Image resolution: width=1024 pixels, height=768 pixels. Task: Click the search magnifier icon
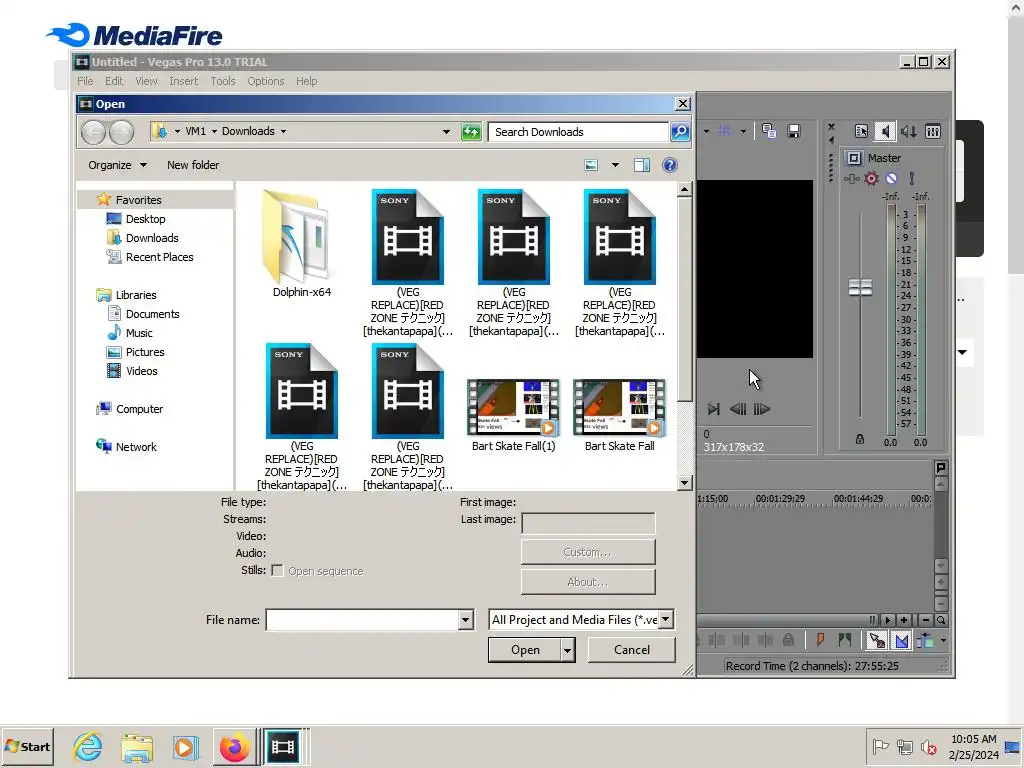coord(680,131)
